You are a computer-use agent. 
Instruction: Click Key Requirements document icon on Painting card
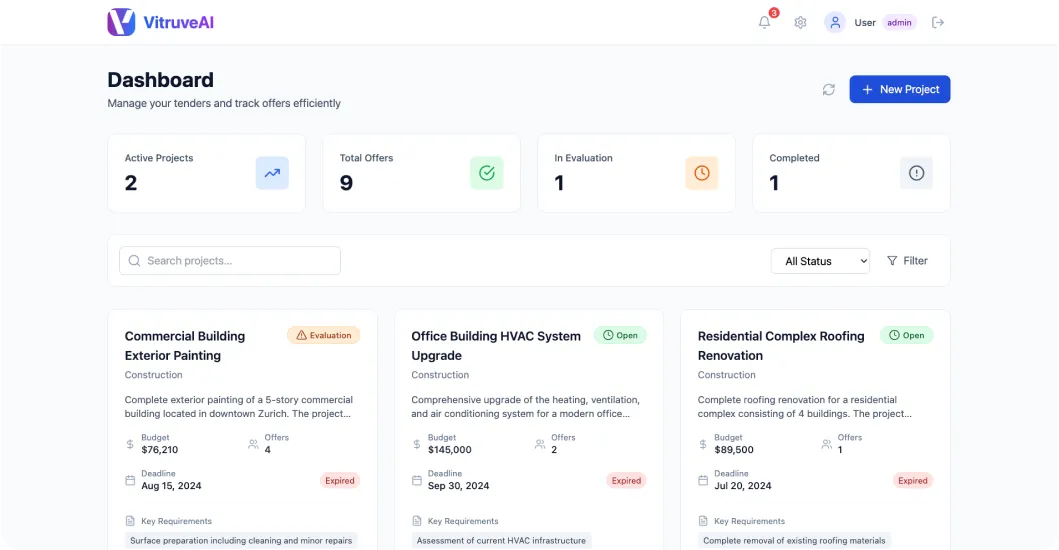(130, 521)
